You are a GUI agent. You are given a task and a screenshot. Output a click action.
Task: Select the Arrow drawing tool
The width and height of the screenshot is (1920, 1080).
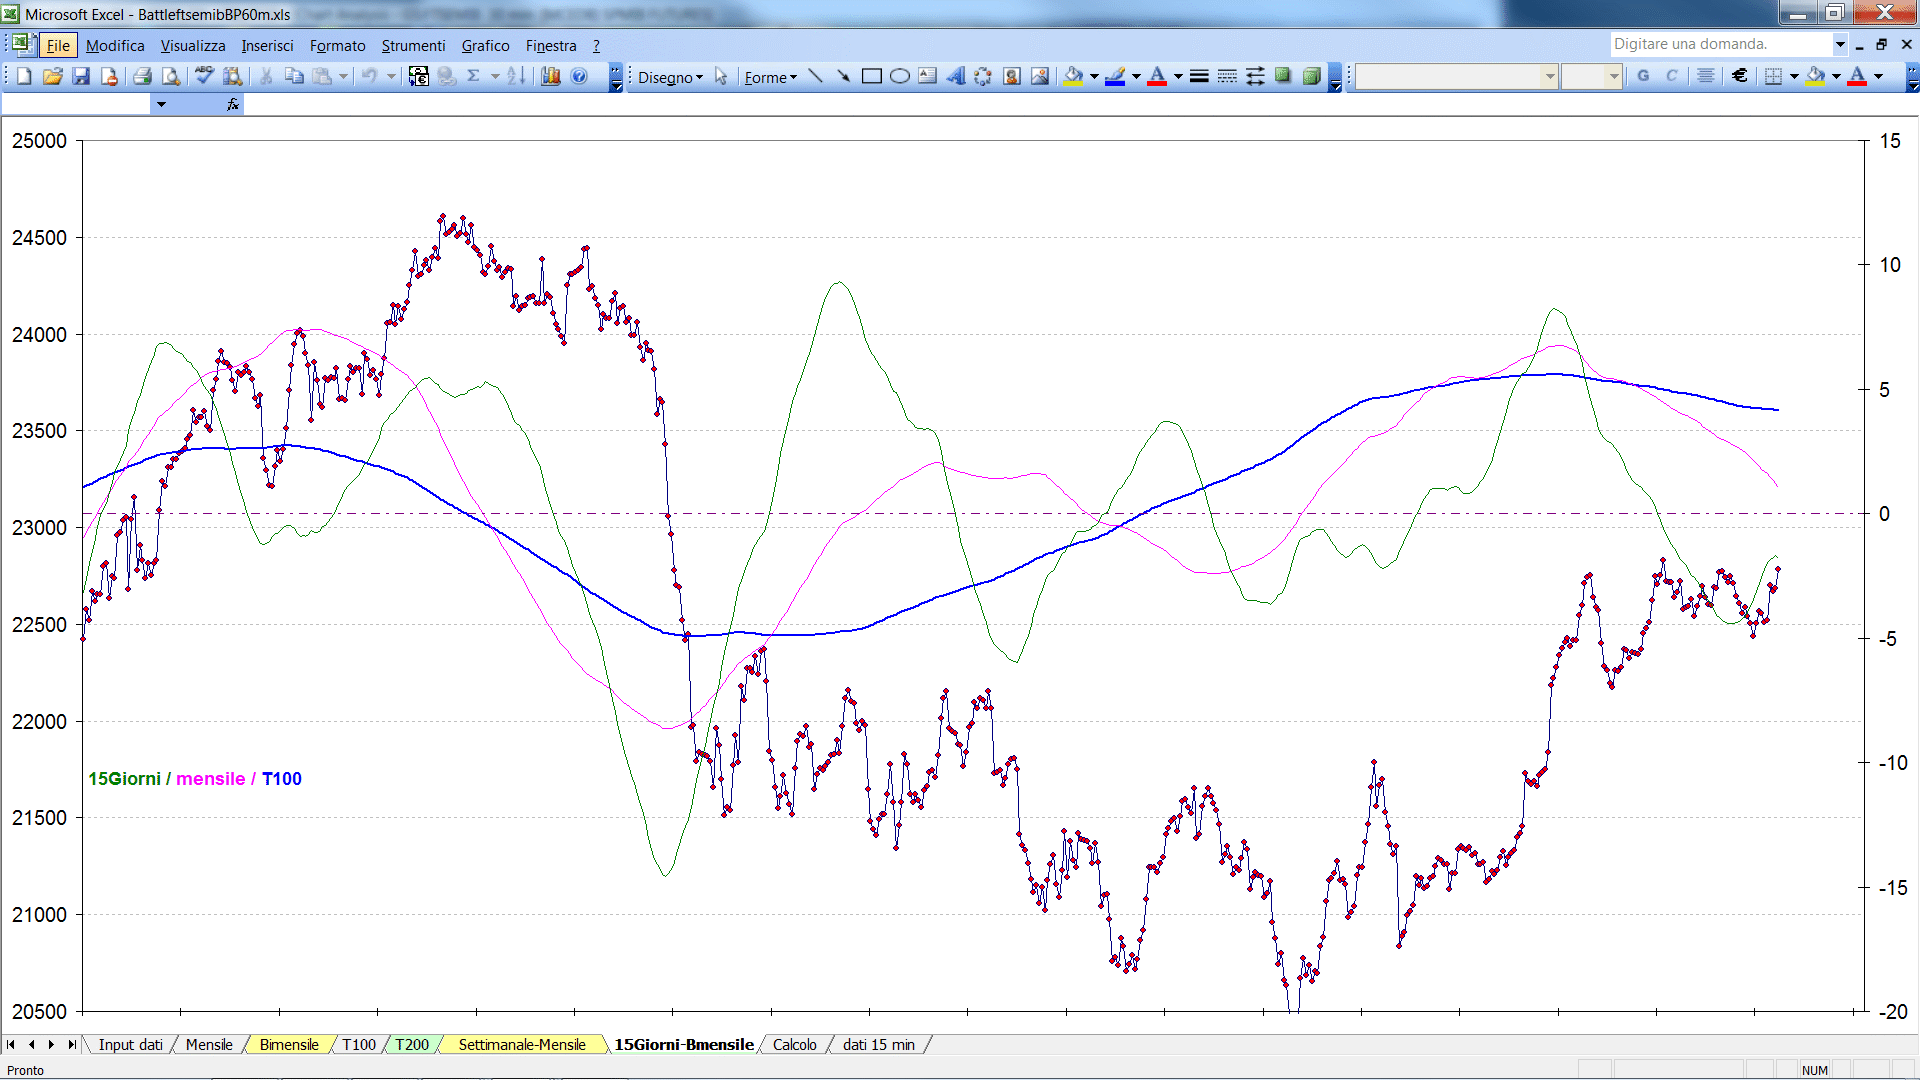point(843,76)
